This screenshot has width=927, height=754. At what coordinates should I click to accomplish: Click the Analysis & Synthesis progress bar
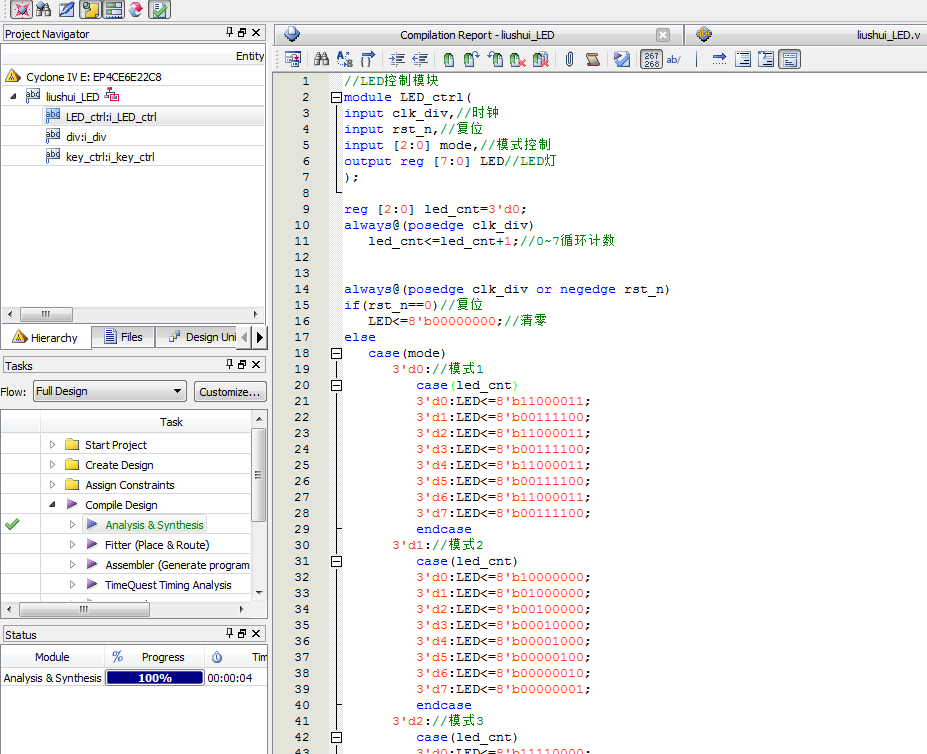pyautogui.click(x=155, y=678)
